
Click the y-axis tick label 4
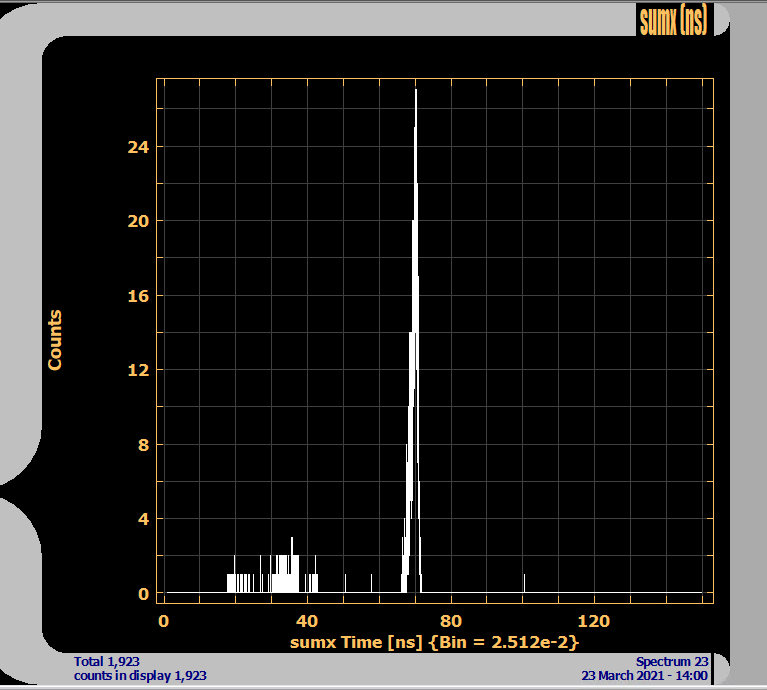[143, 519]
